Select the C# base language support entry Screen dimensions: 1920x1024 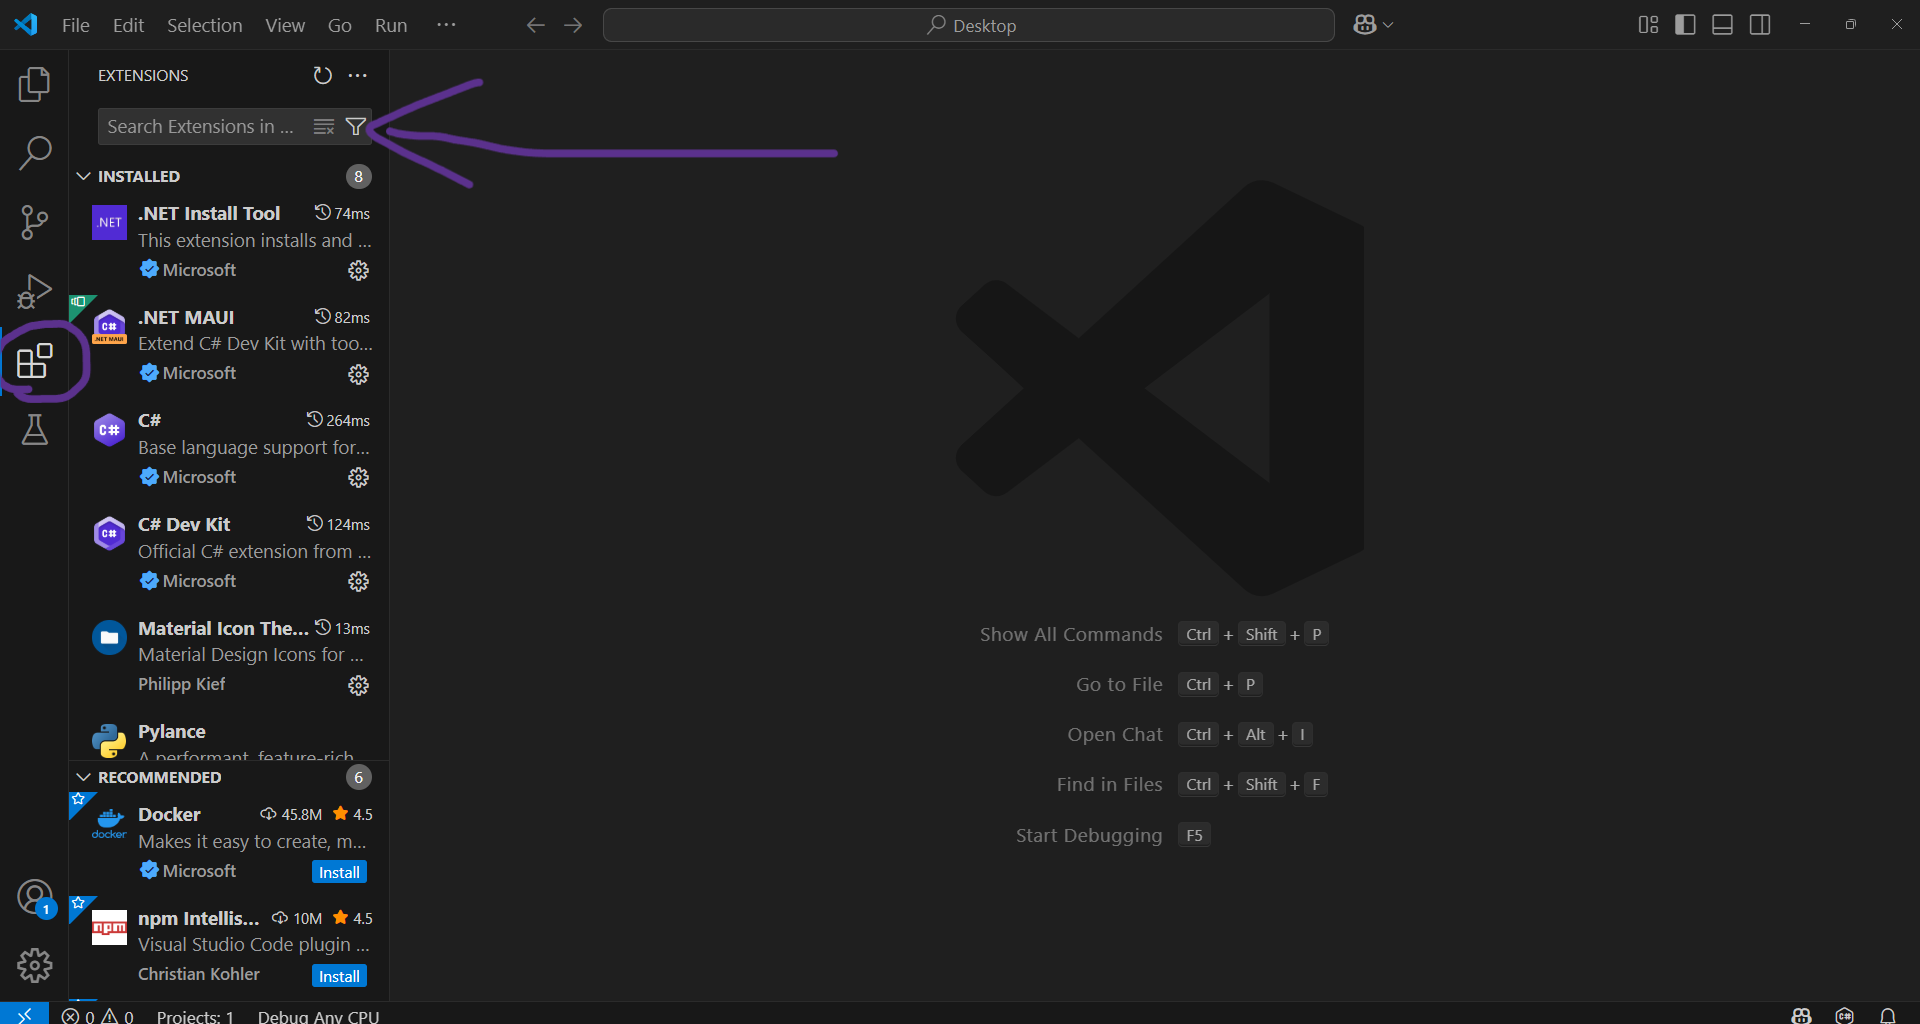[229, 449]
